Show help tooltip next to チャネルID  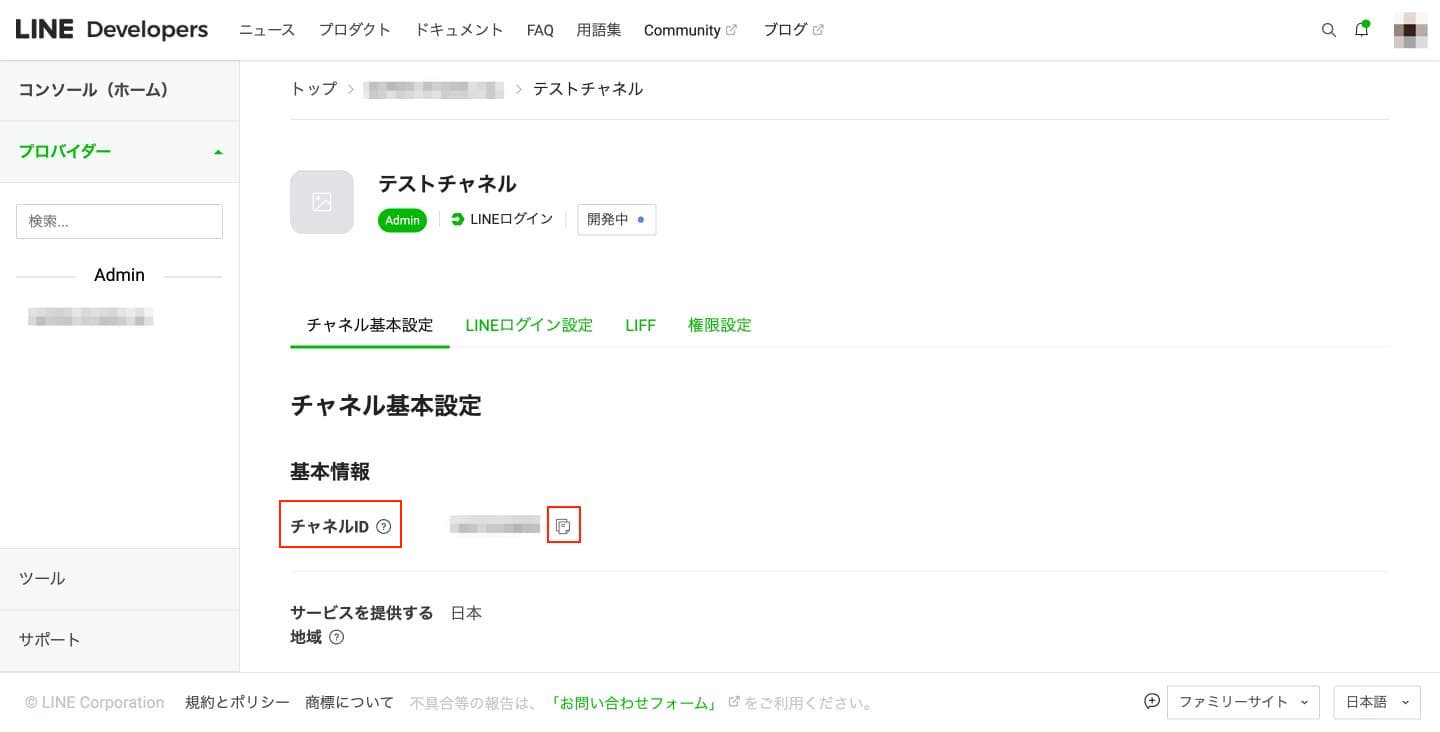[x=384, y=527]
